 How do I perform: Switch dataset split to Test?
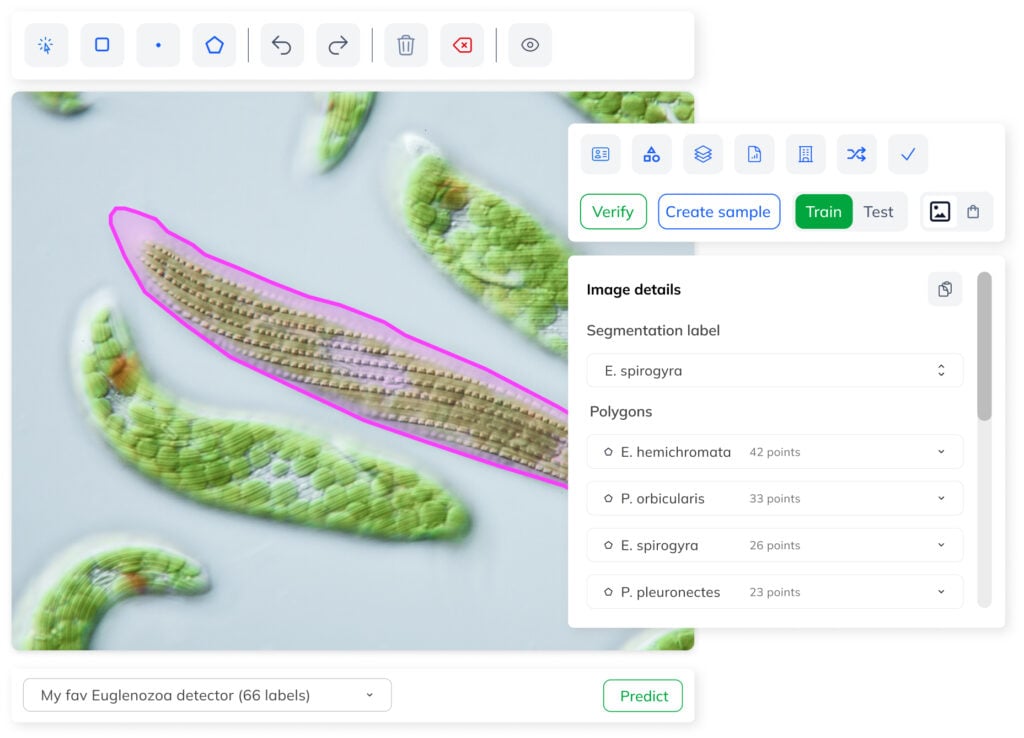(x=878, y=212)
